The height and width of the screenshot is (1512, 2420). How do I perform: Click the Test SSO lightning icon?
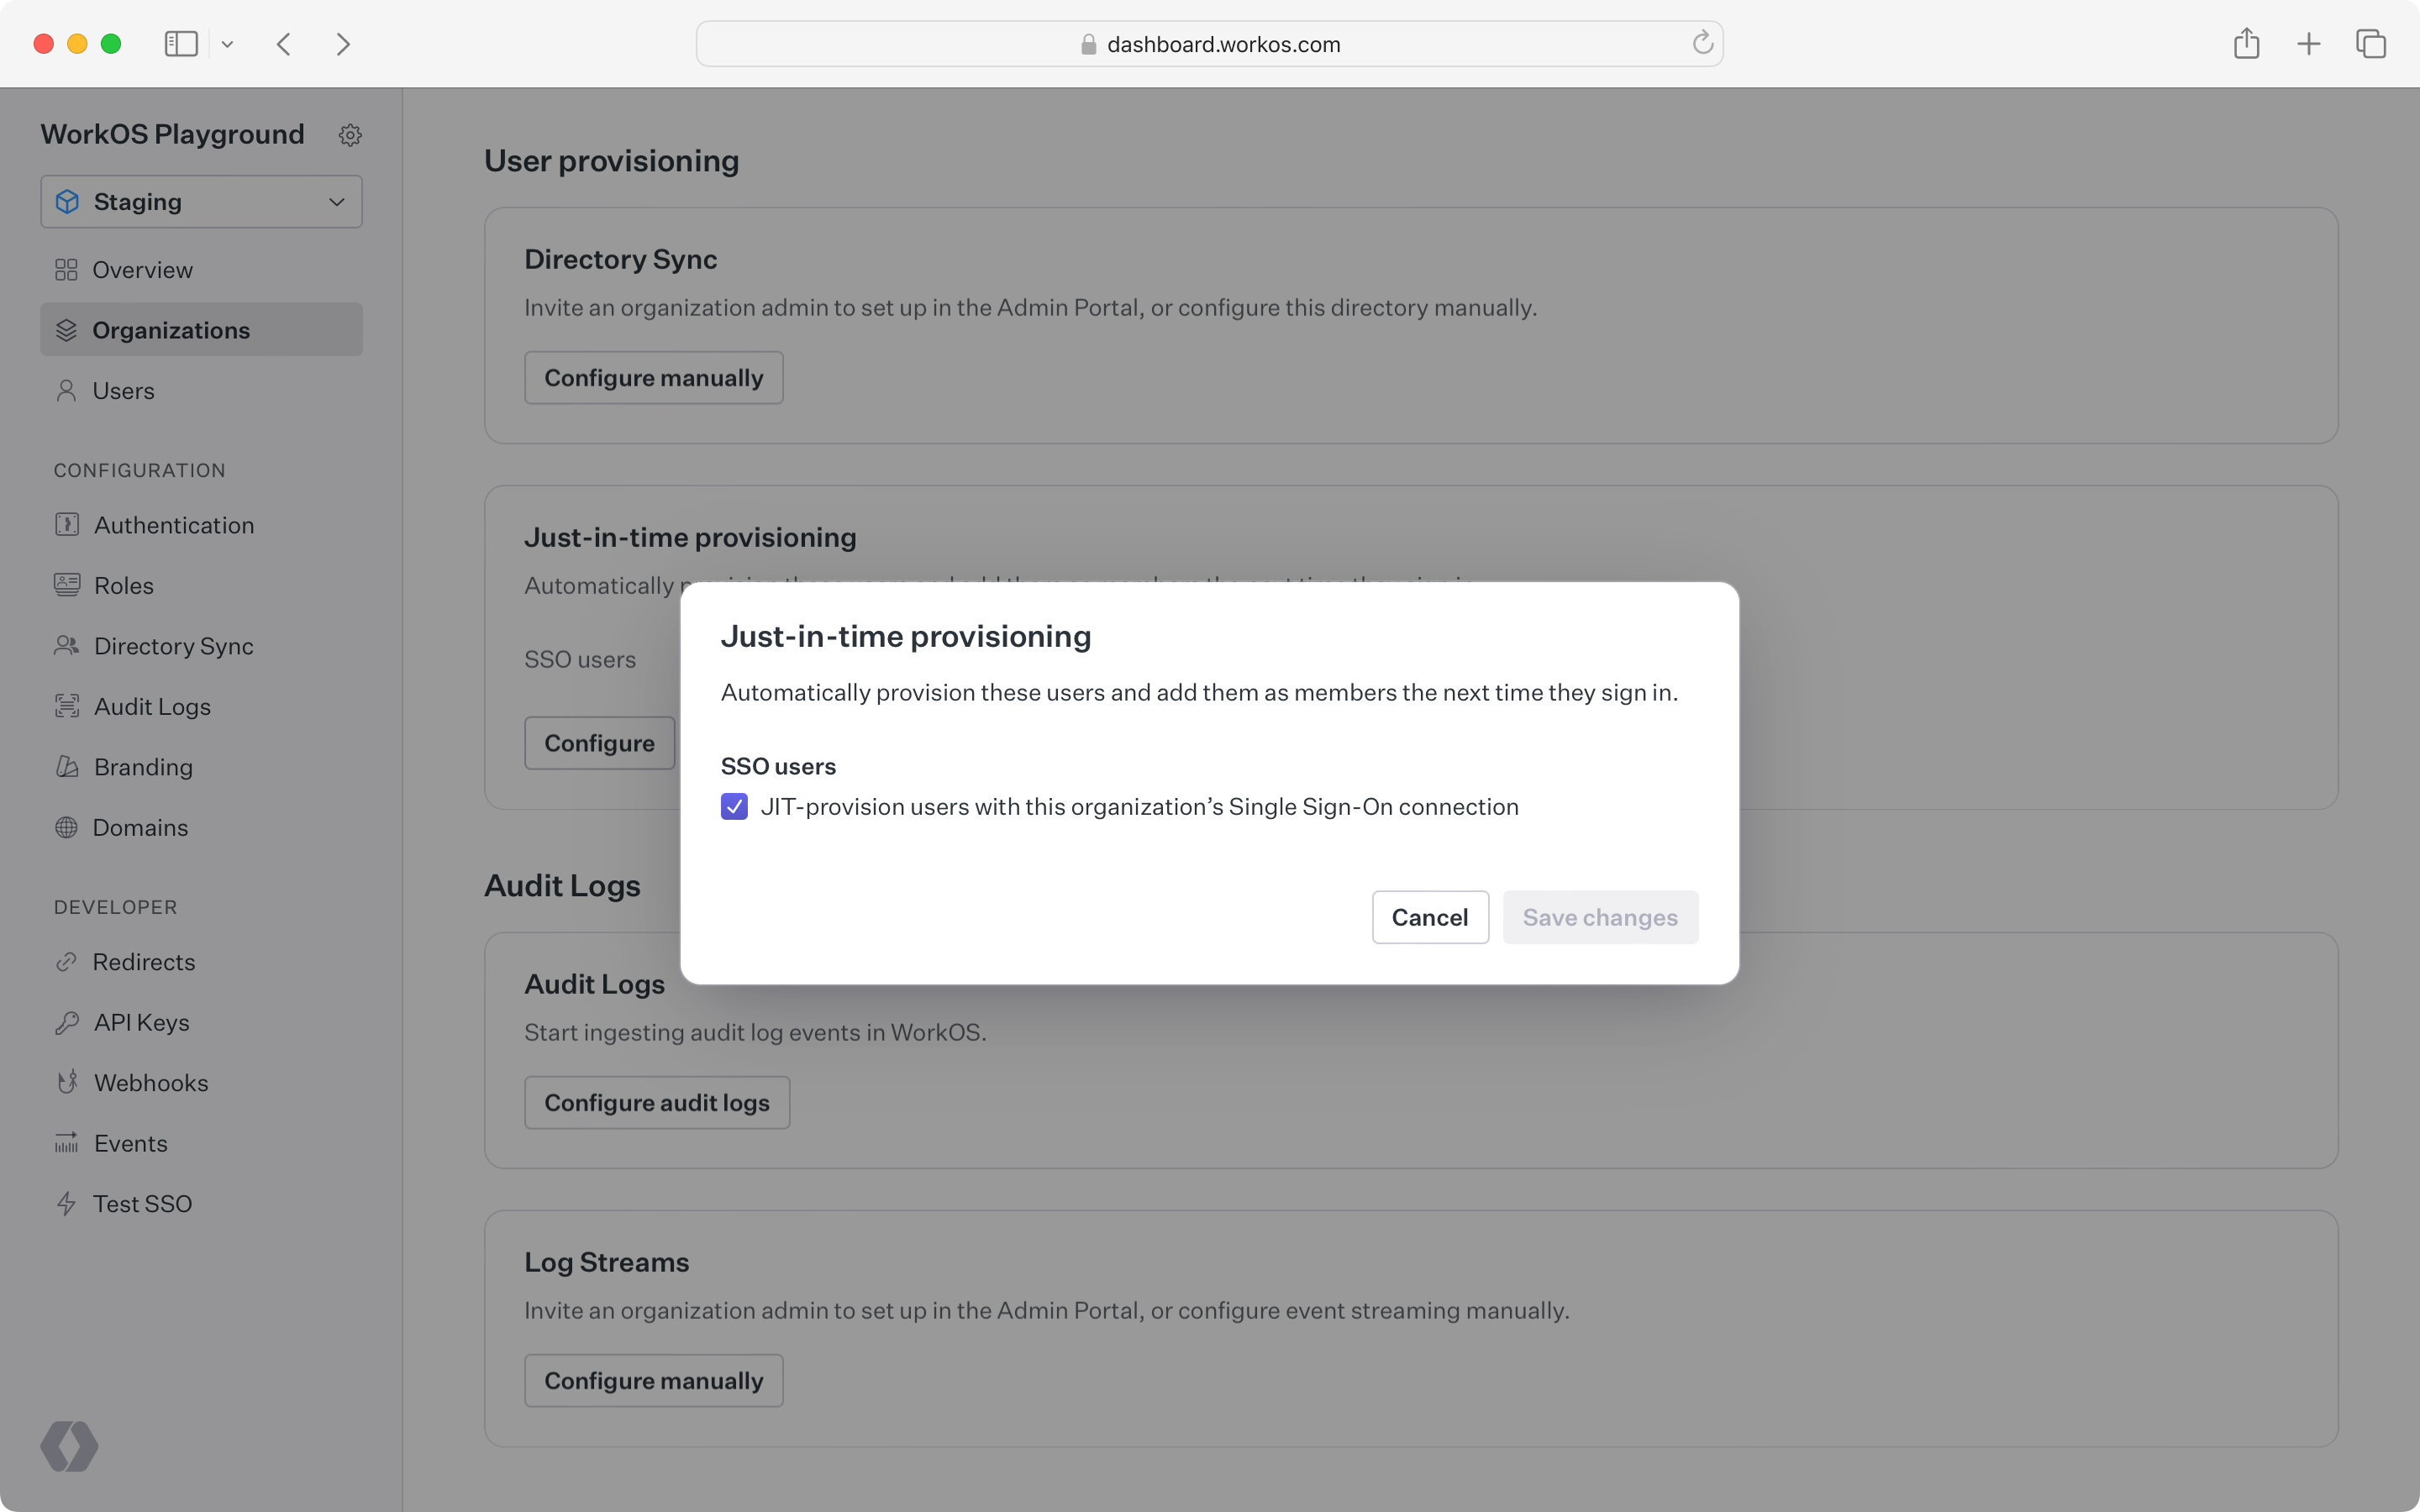(66, 1203)
